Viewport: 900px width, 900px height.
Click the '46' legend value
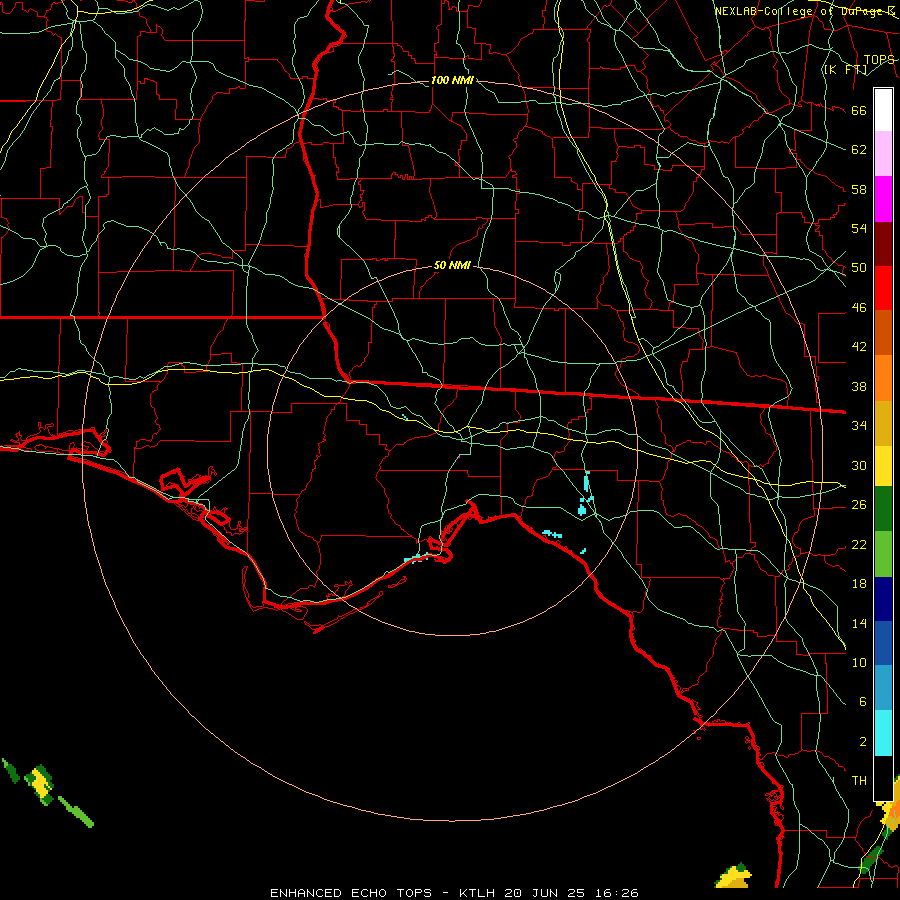click(859, 308)
